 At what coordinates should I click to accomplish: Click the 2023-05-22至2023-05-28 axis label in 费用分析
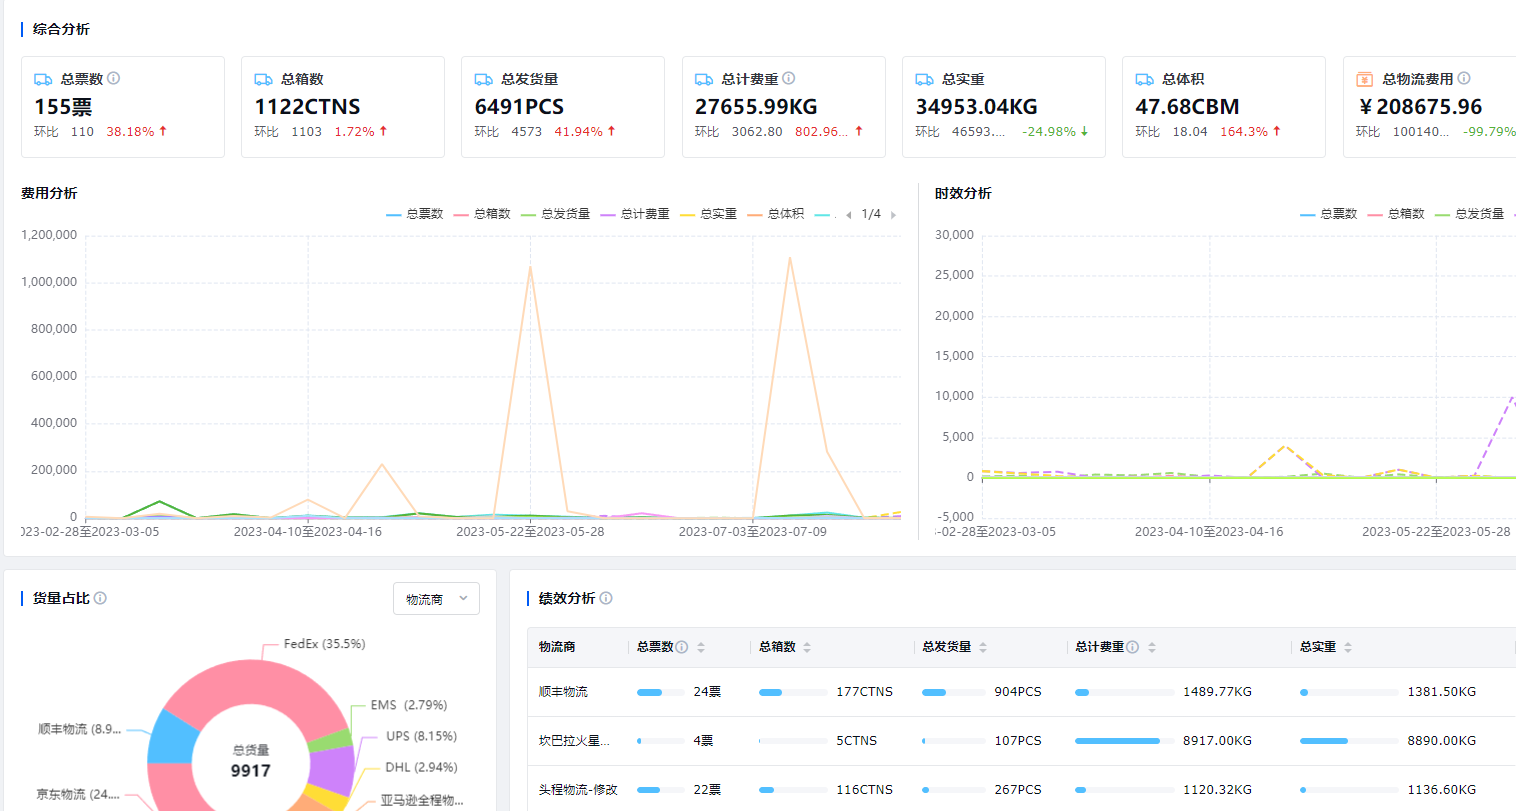click(530, 532)
